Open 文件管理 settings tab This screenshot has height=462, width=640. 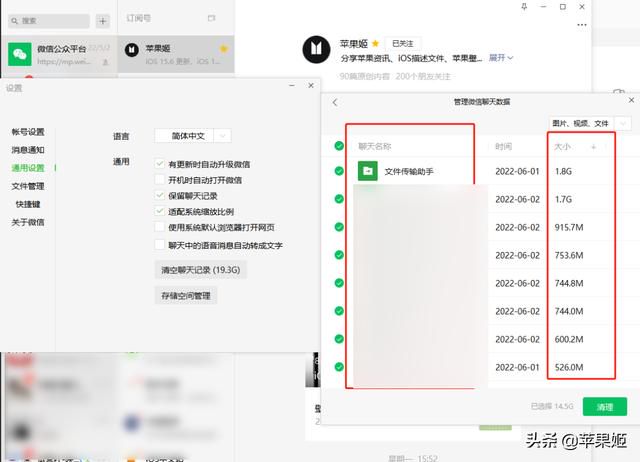coord(28,186)
